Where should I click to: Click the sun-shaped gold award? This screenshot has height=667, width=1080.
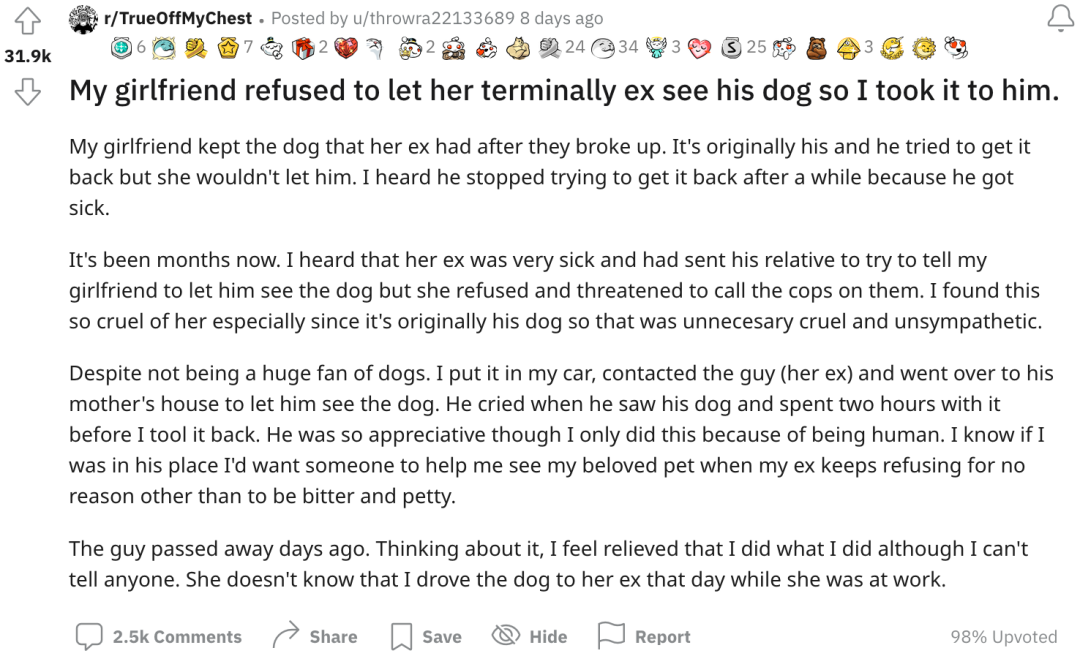924,48
